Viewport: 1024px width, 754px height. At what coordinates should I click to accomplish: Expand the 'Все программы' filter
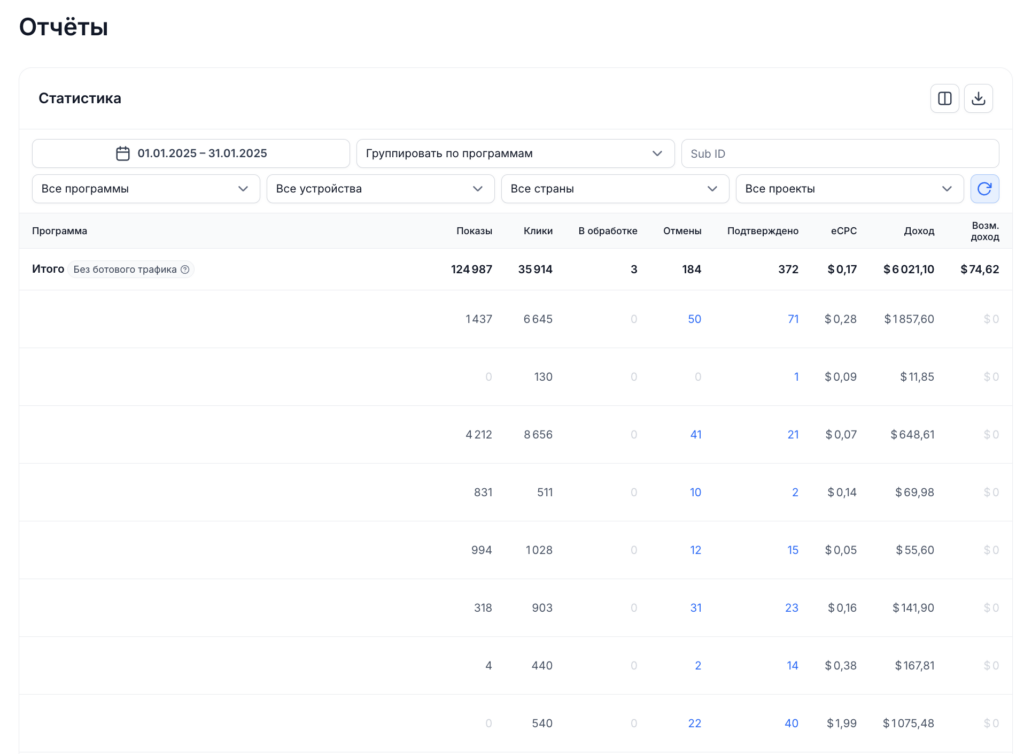(146, 188)
